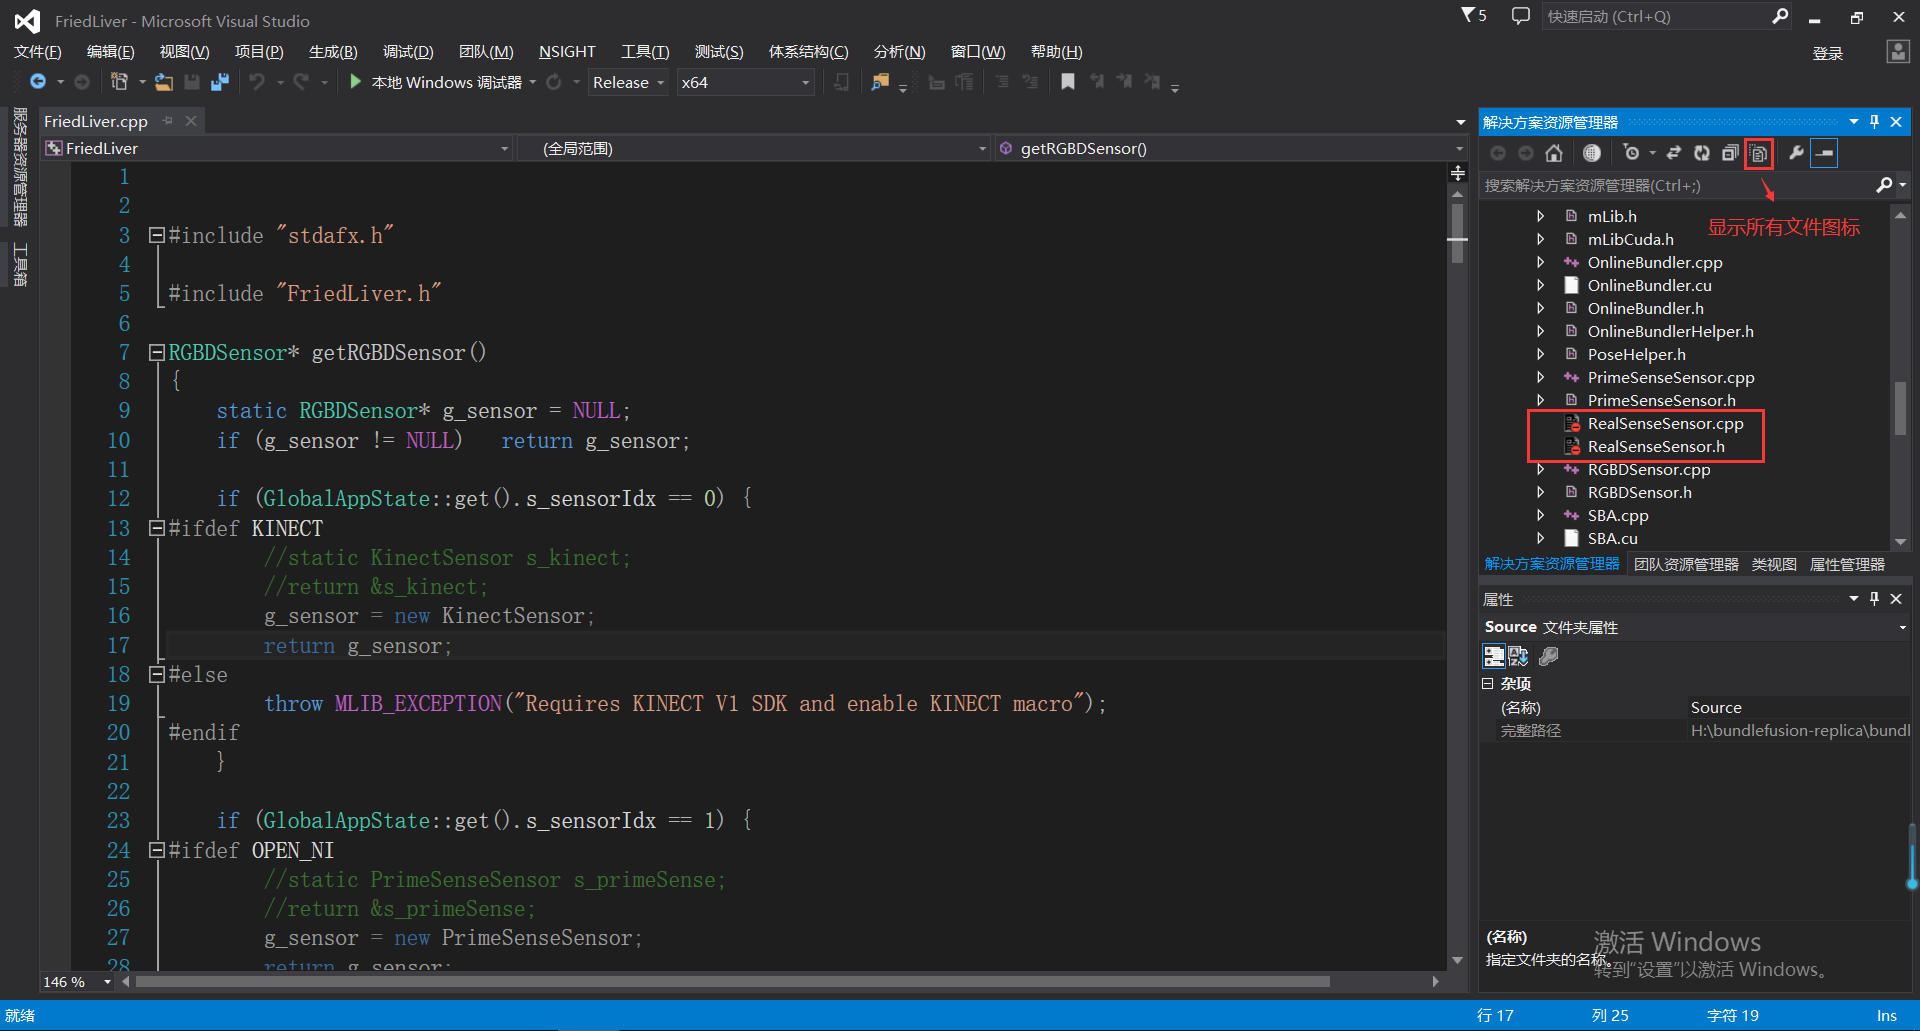This screenshot has width=1920, height=1031.
Task: Click the Find in Files toolbar icon
Action: pos(880,82)
